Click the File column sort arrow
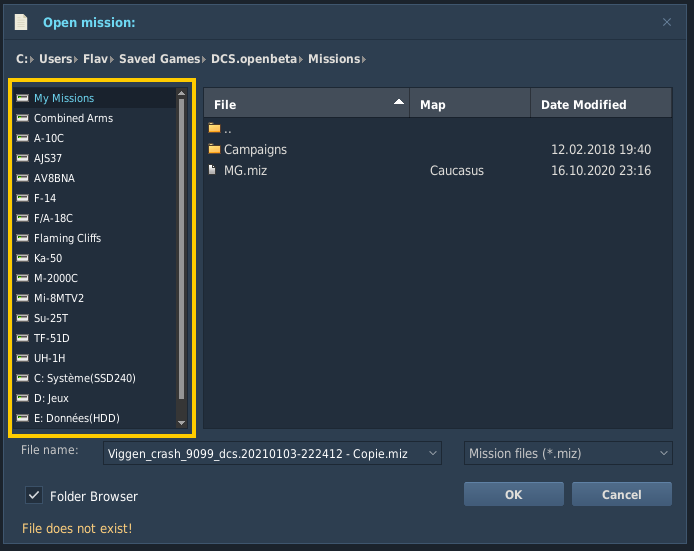The image size is (694, 551). pyautogui.click(x=399, y=102)
